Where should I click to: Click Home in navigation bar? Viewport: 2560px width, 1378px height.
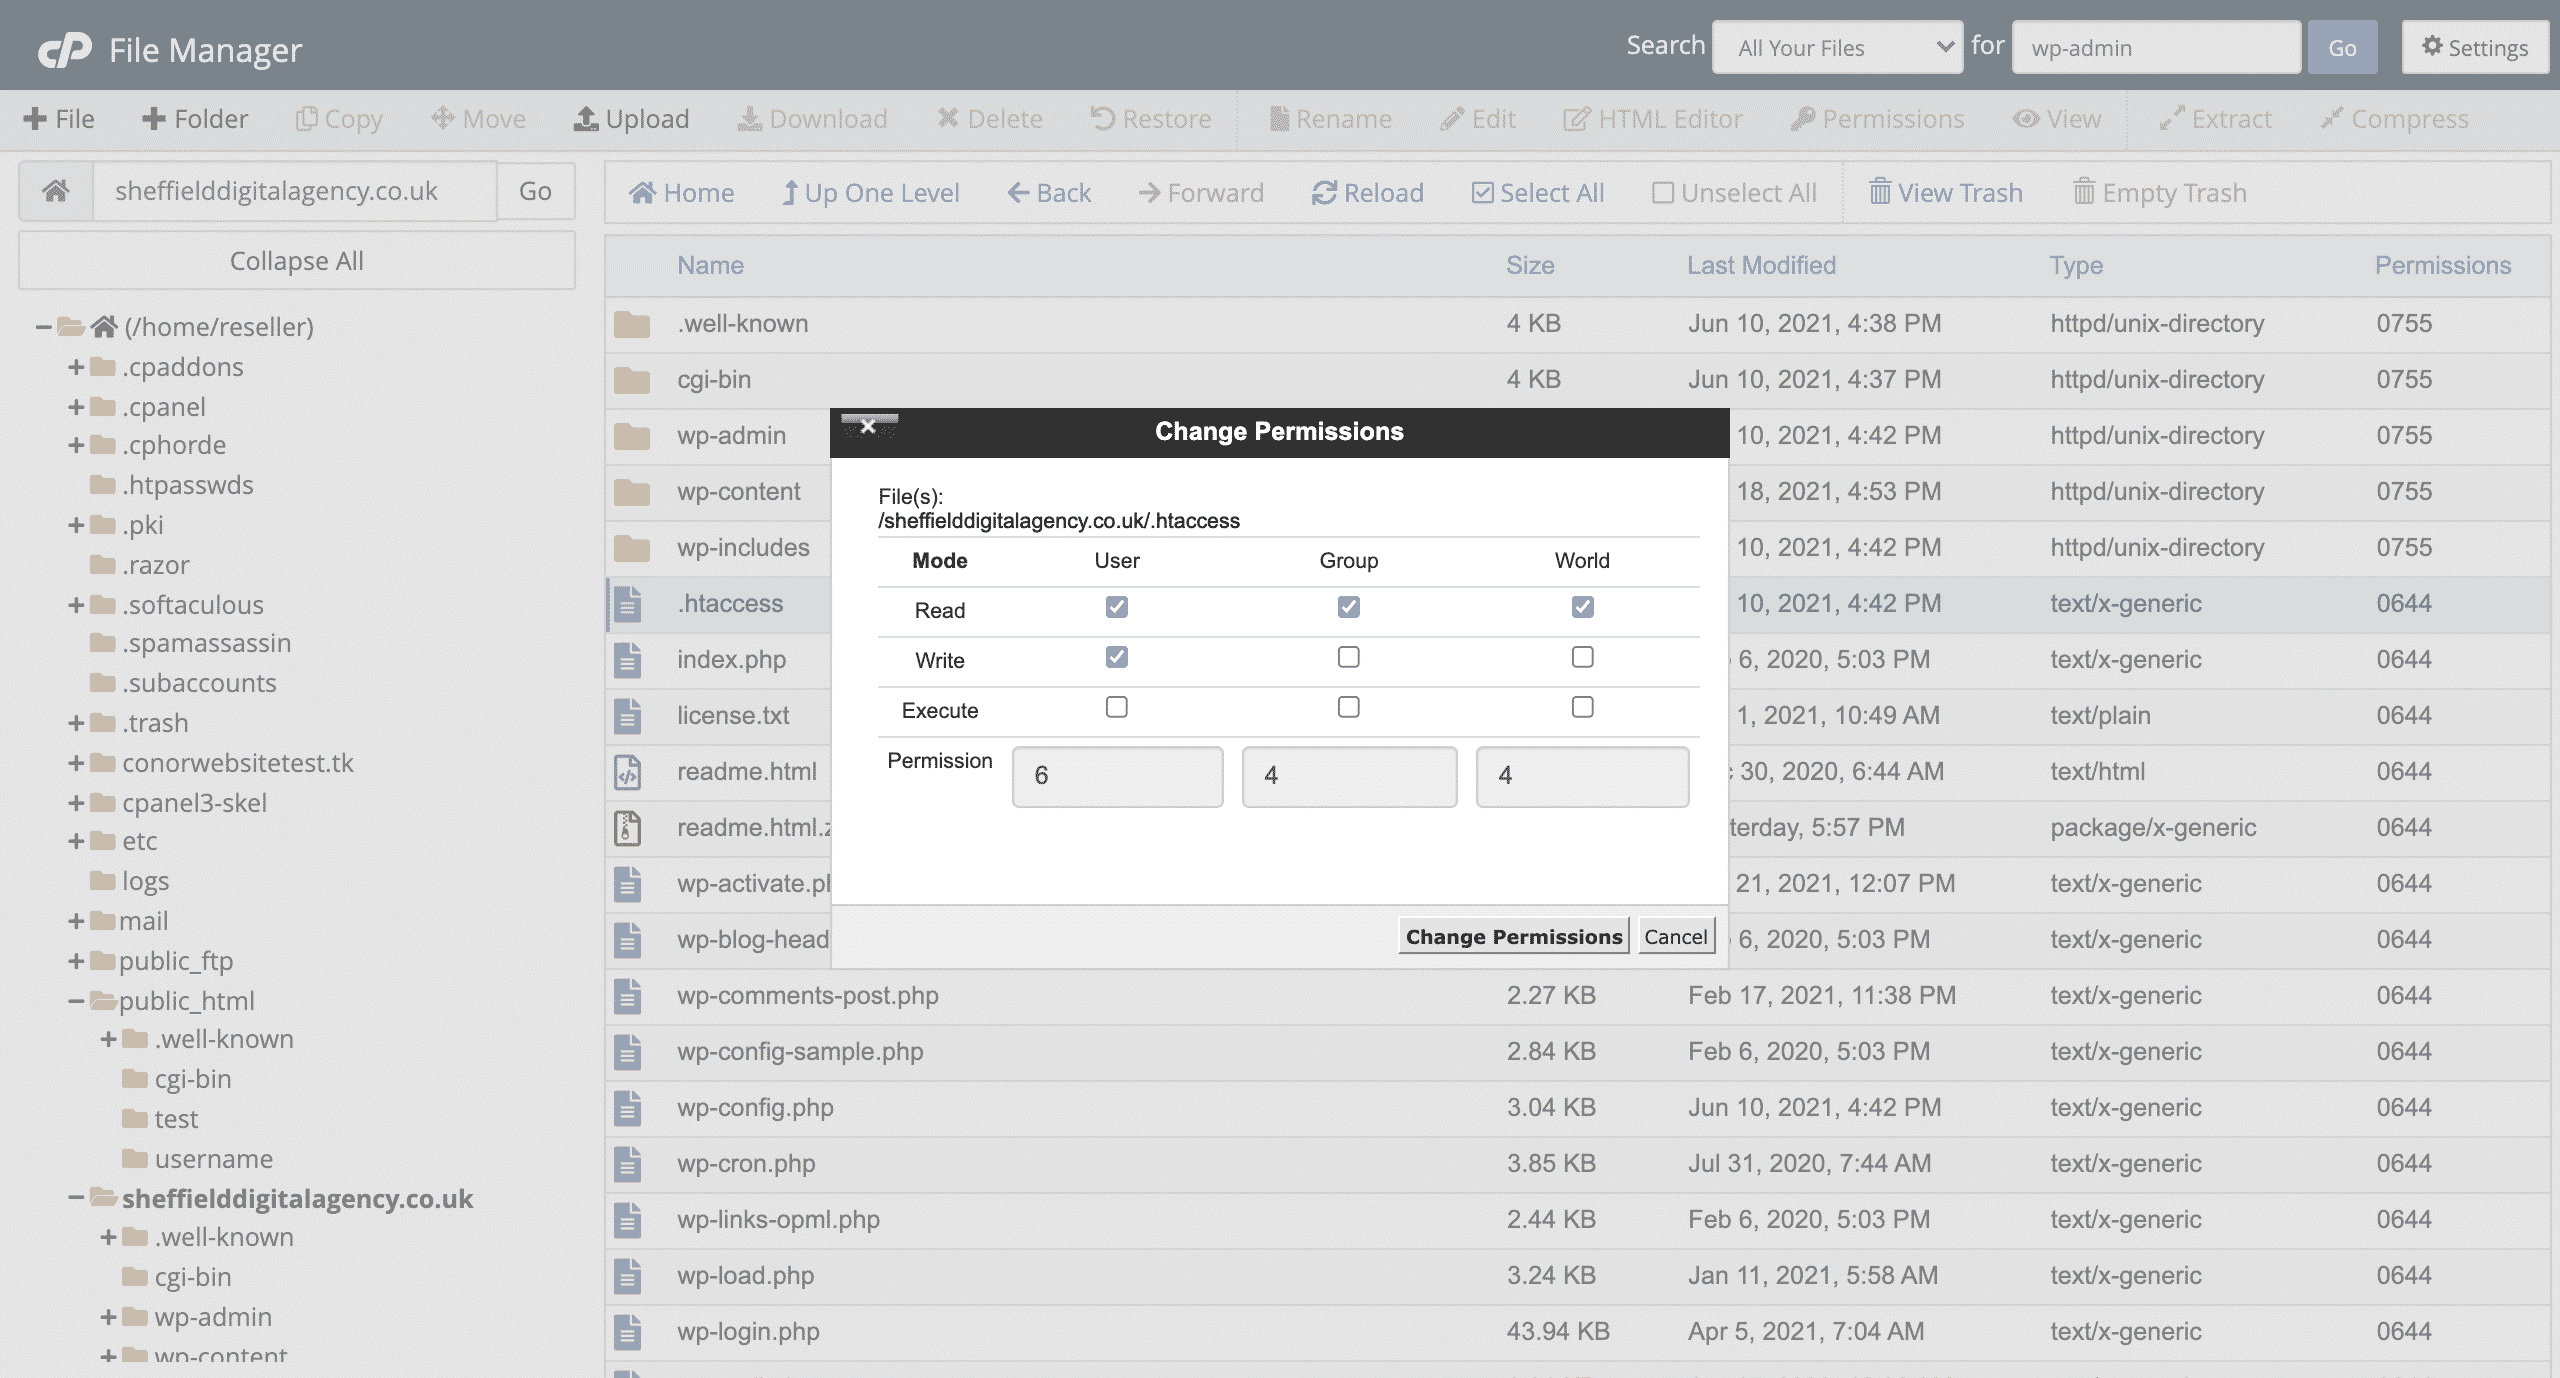pyautogui.click(x=682, y=192)
